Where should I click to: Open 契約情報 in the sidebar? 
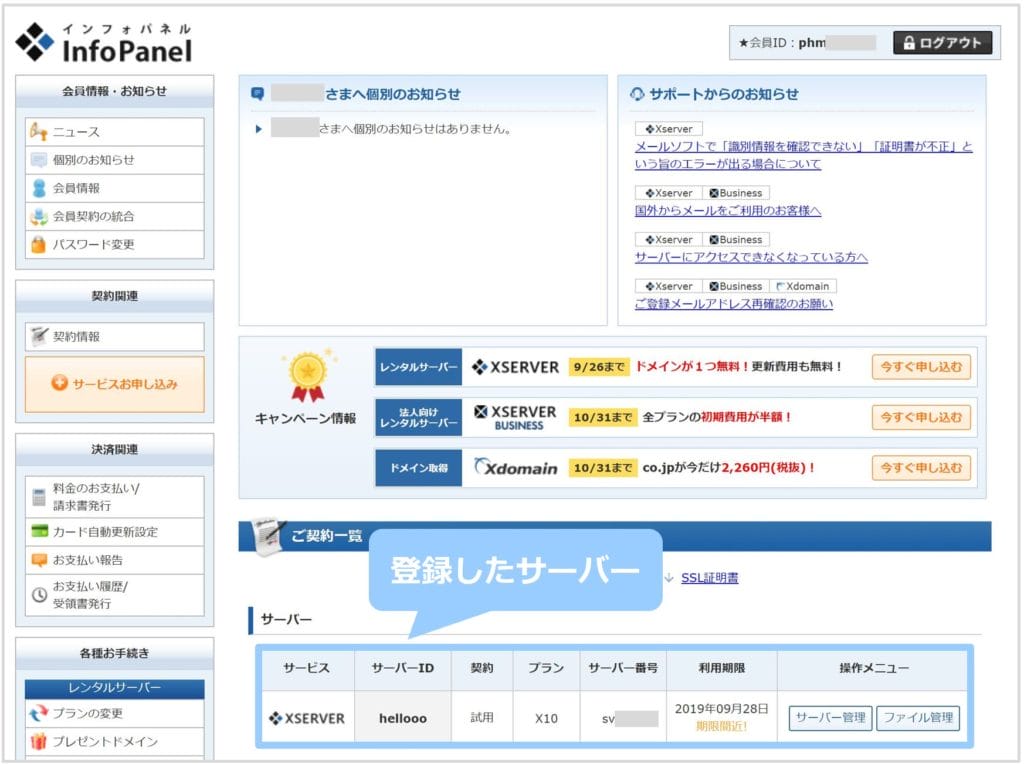(114, 336)
